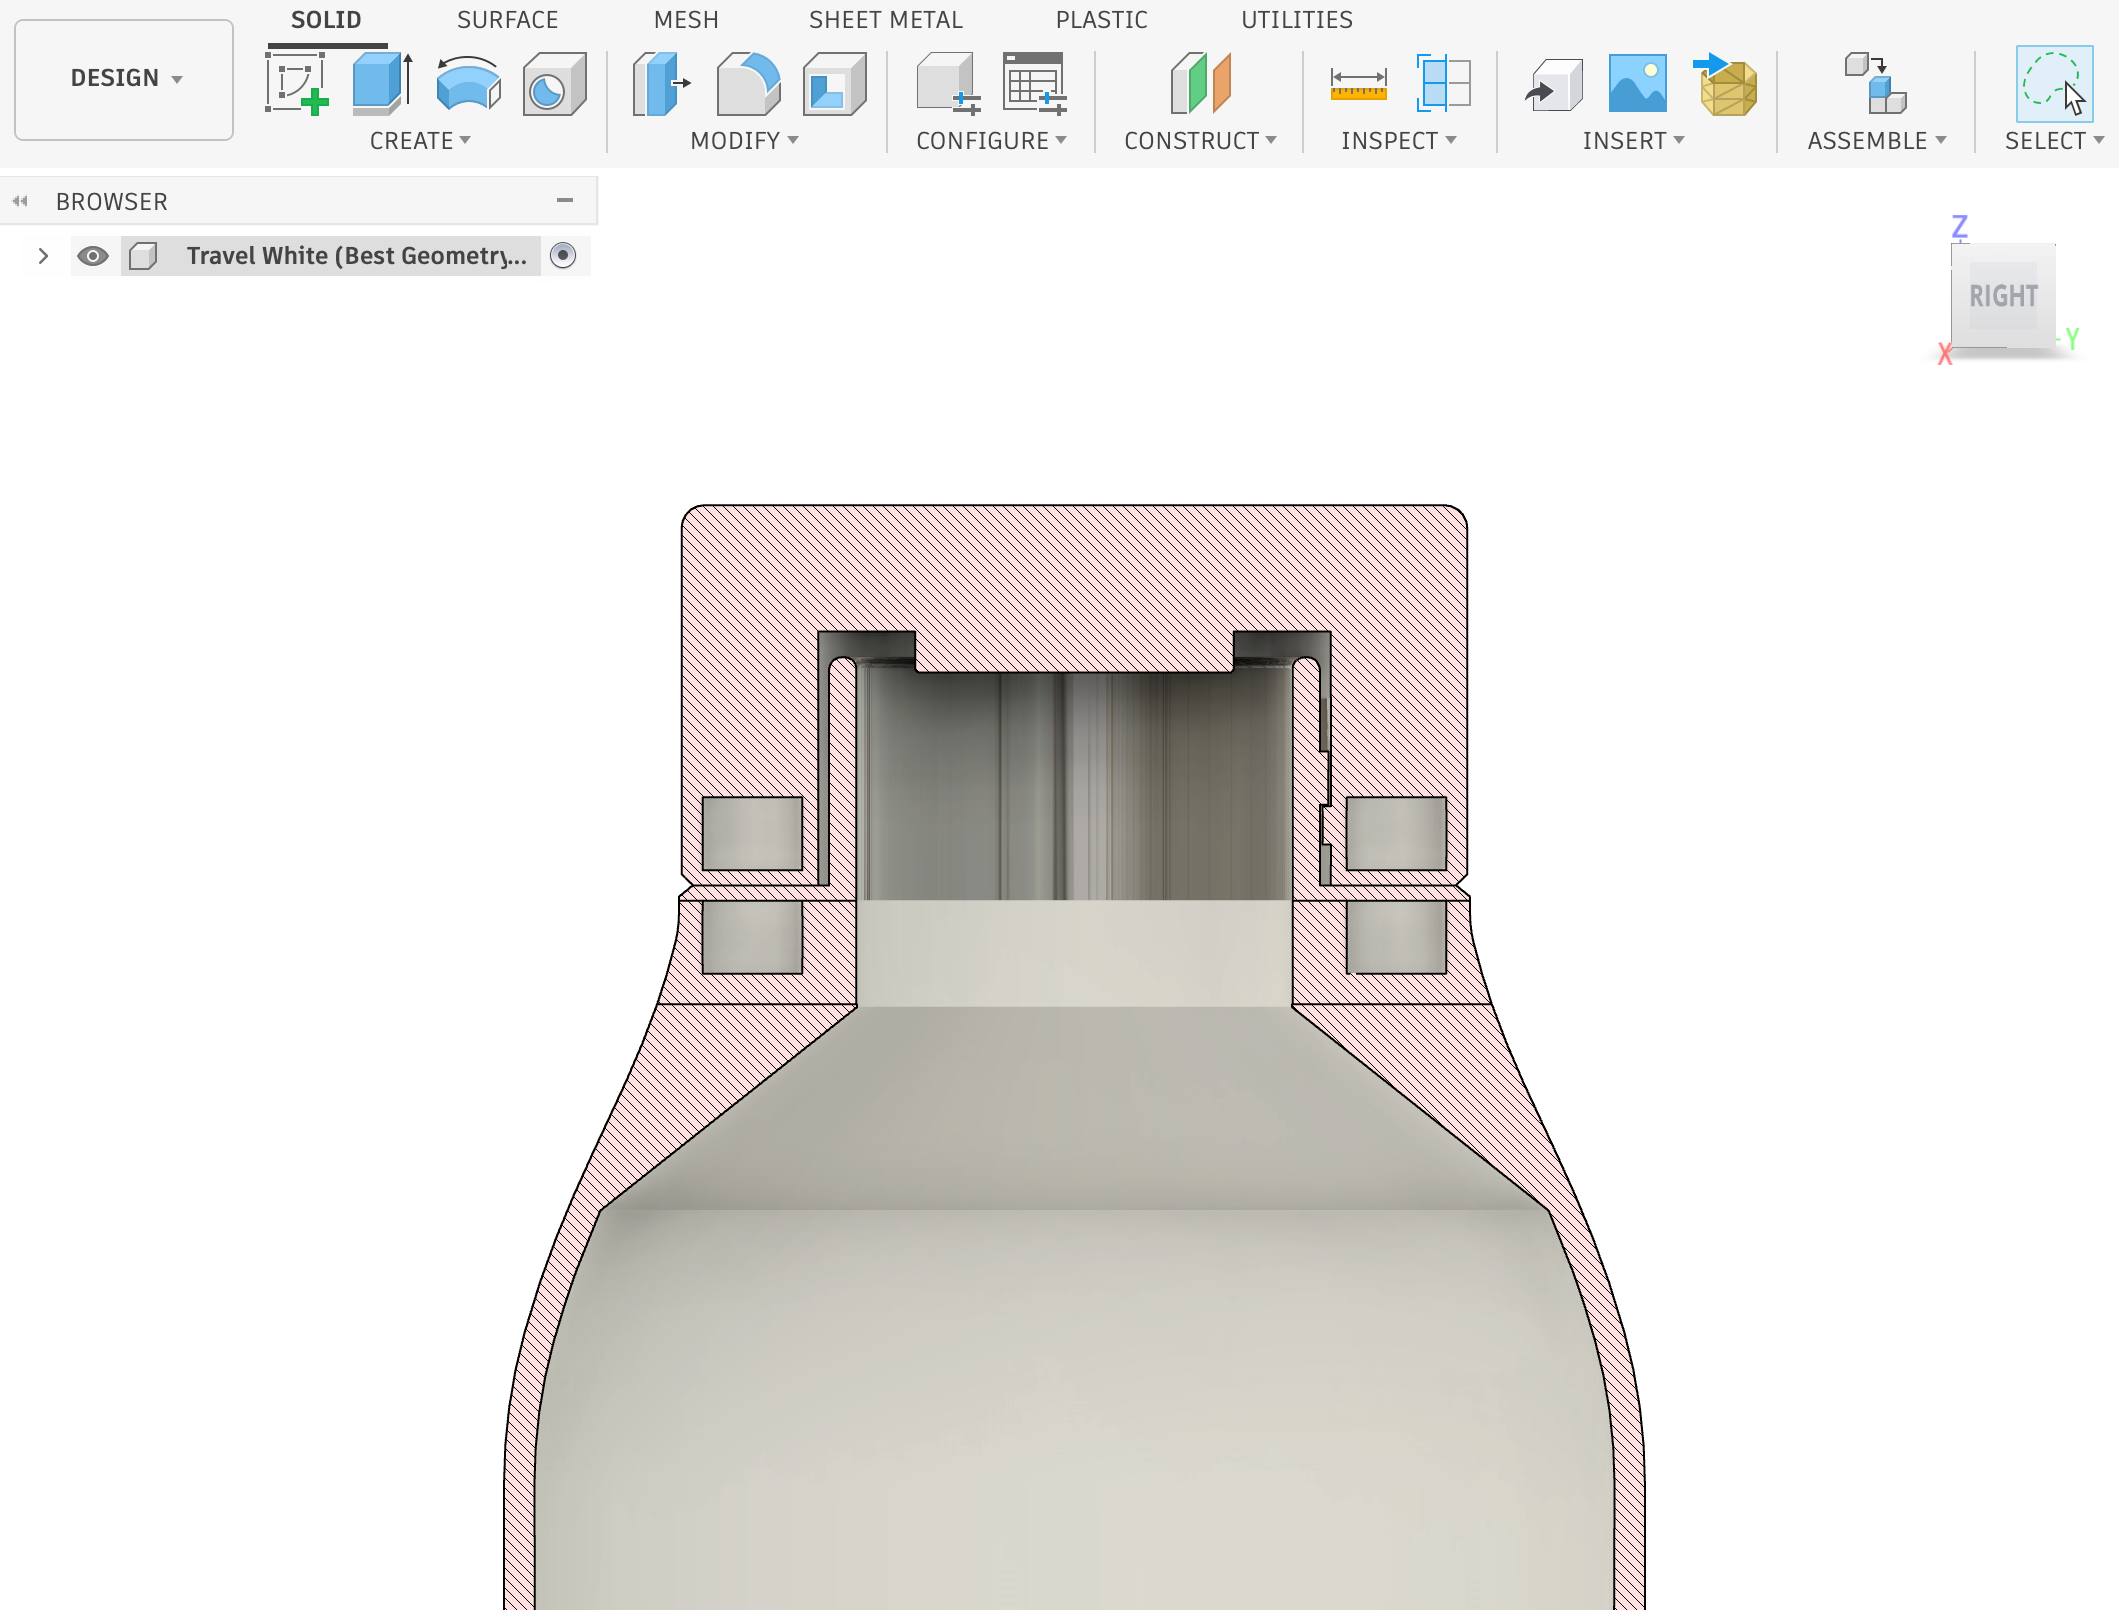This screenshot has width=2119, height=1610.
Task: Select the Extrude tool
Action: (x=382, y=84)
